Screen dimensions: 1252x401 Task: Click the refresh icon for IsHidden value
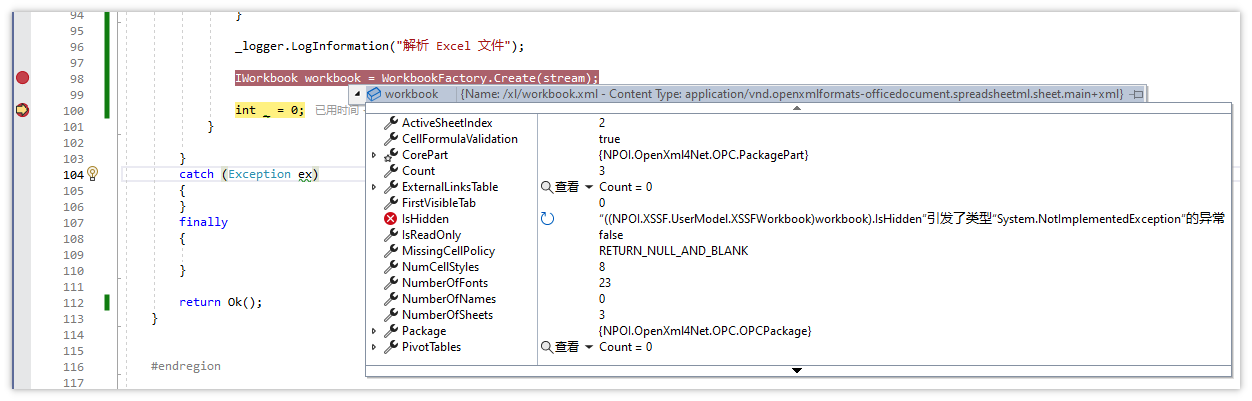547,219
